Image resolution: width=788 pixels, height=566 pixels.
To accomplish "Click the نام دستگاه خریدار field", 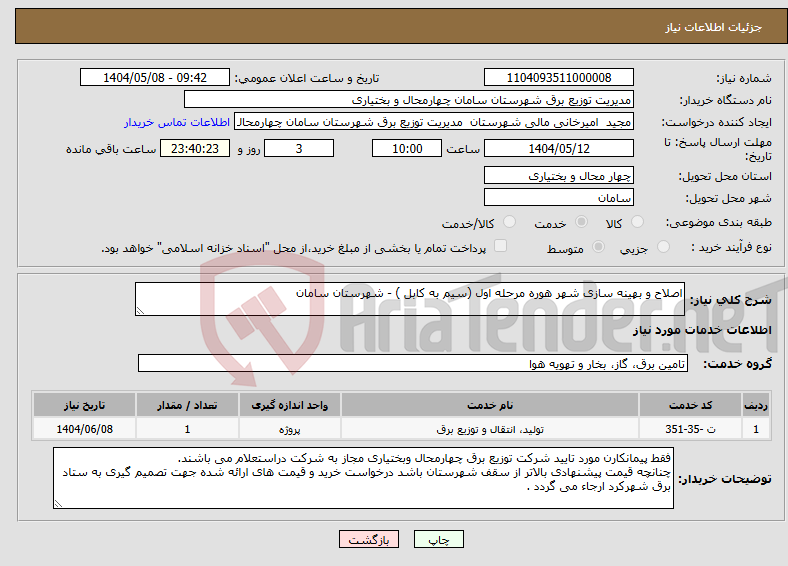I will click(x=409, y=100).
